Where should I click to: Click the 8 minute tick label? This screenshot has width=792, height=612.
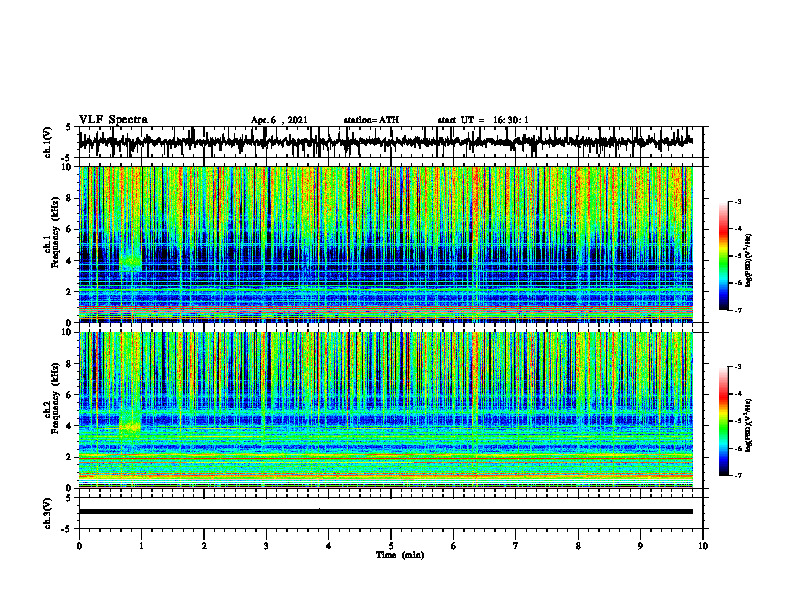(578, 546)
